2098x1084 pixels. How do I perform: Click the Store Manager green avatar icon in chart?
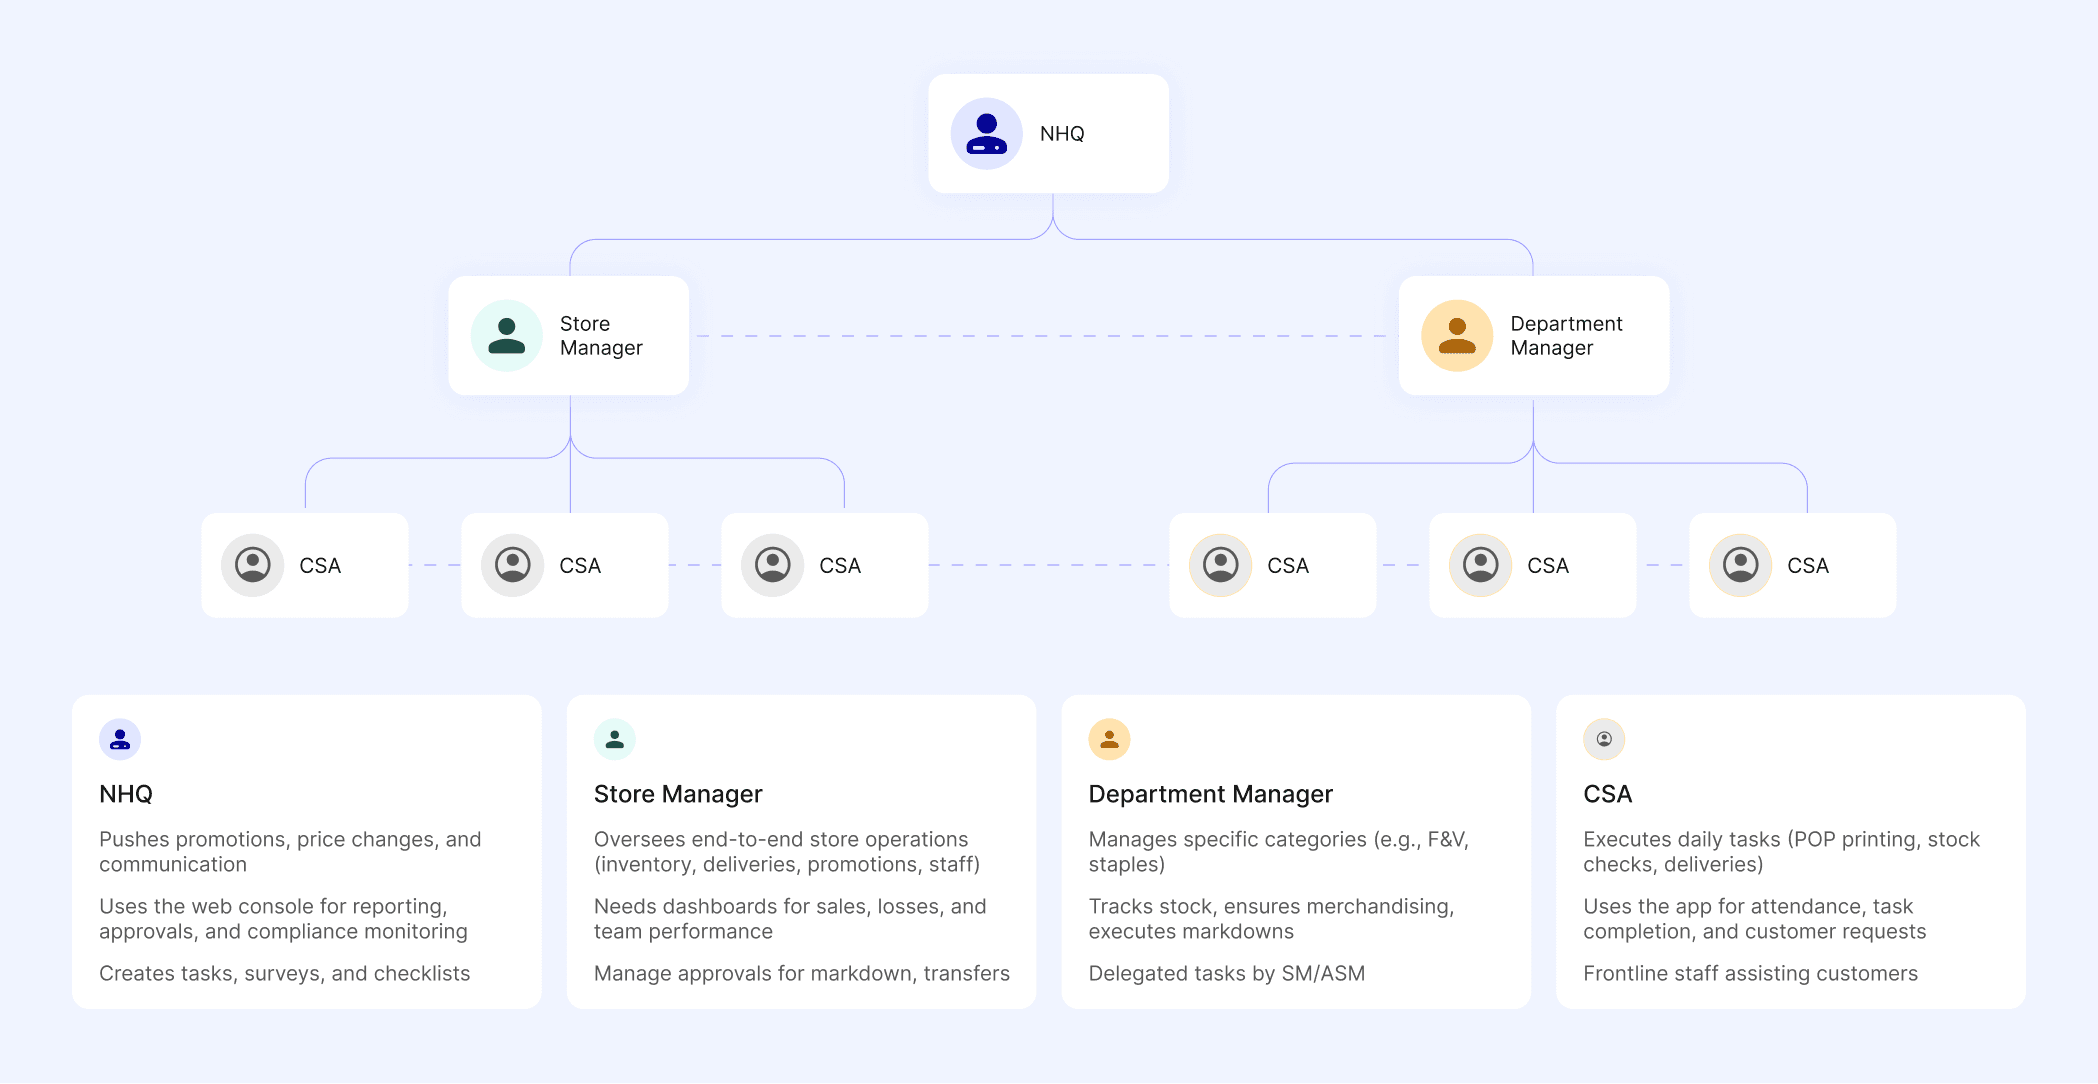pos(506,336)
